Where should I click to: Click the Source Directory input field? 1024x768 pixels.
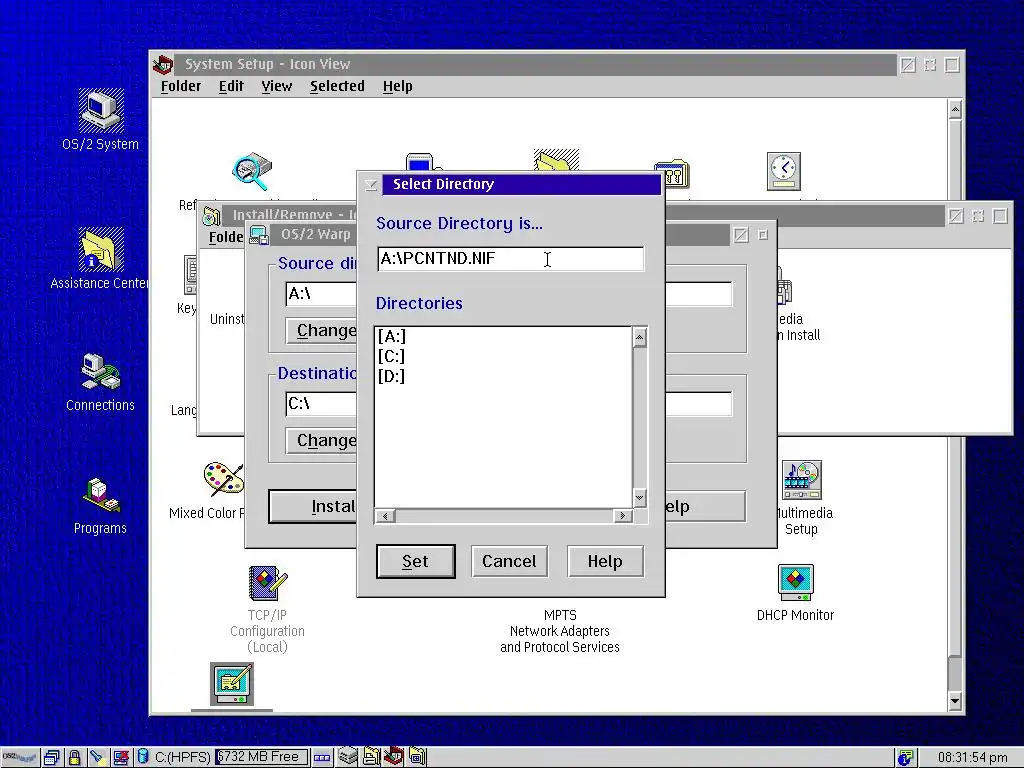tap(511, 259)
